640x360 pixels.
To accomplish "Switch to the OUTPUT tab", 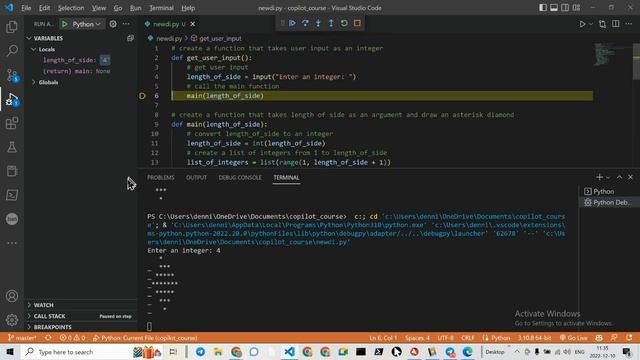I will click(196, 178).
